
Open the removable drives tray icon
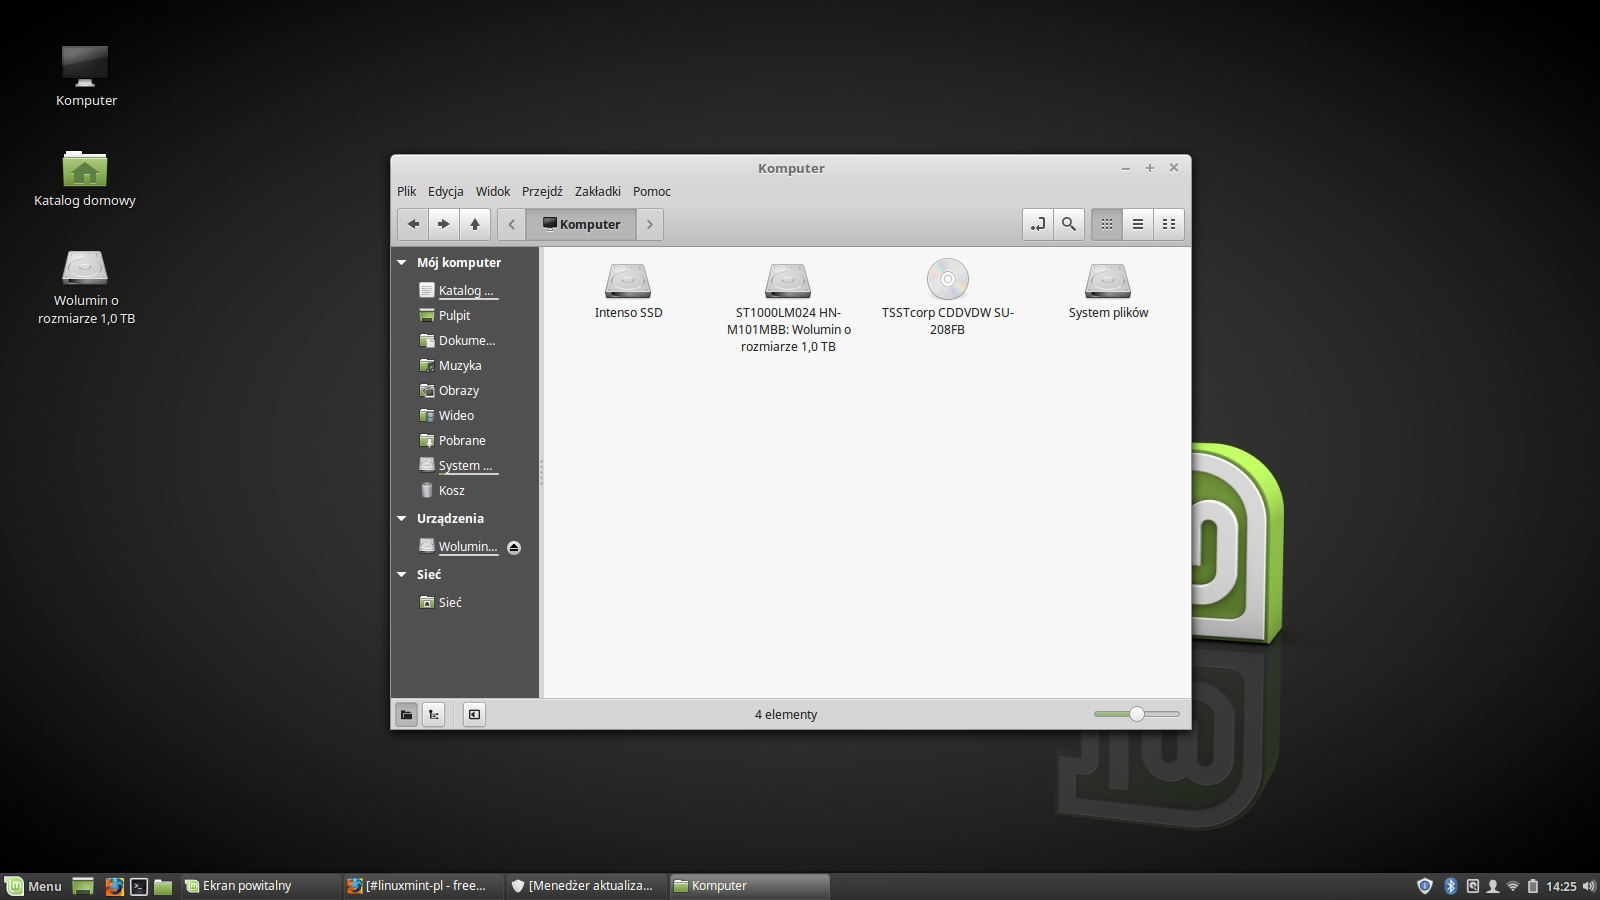pyautogui.click(x=1473, y=886)
